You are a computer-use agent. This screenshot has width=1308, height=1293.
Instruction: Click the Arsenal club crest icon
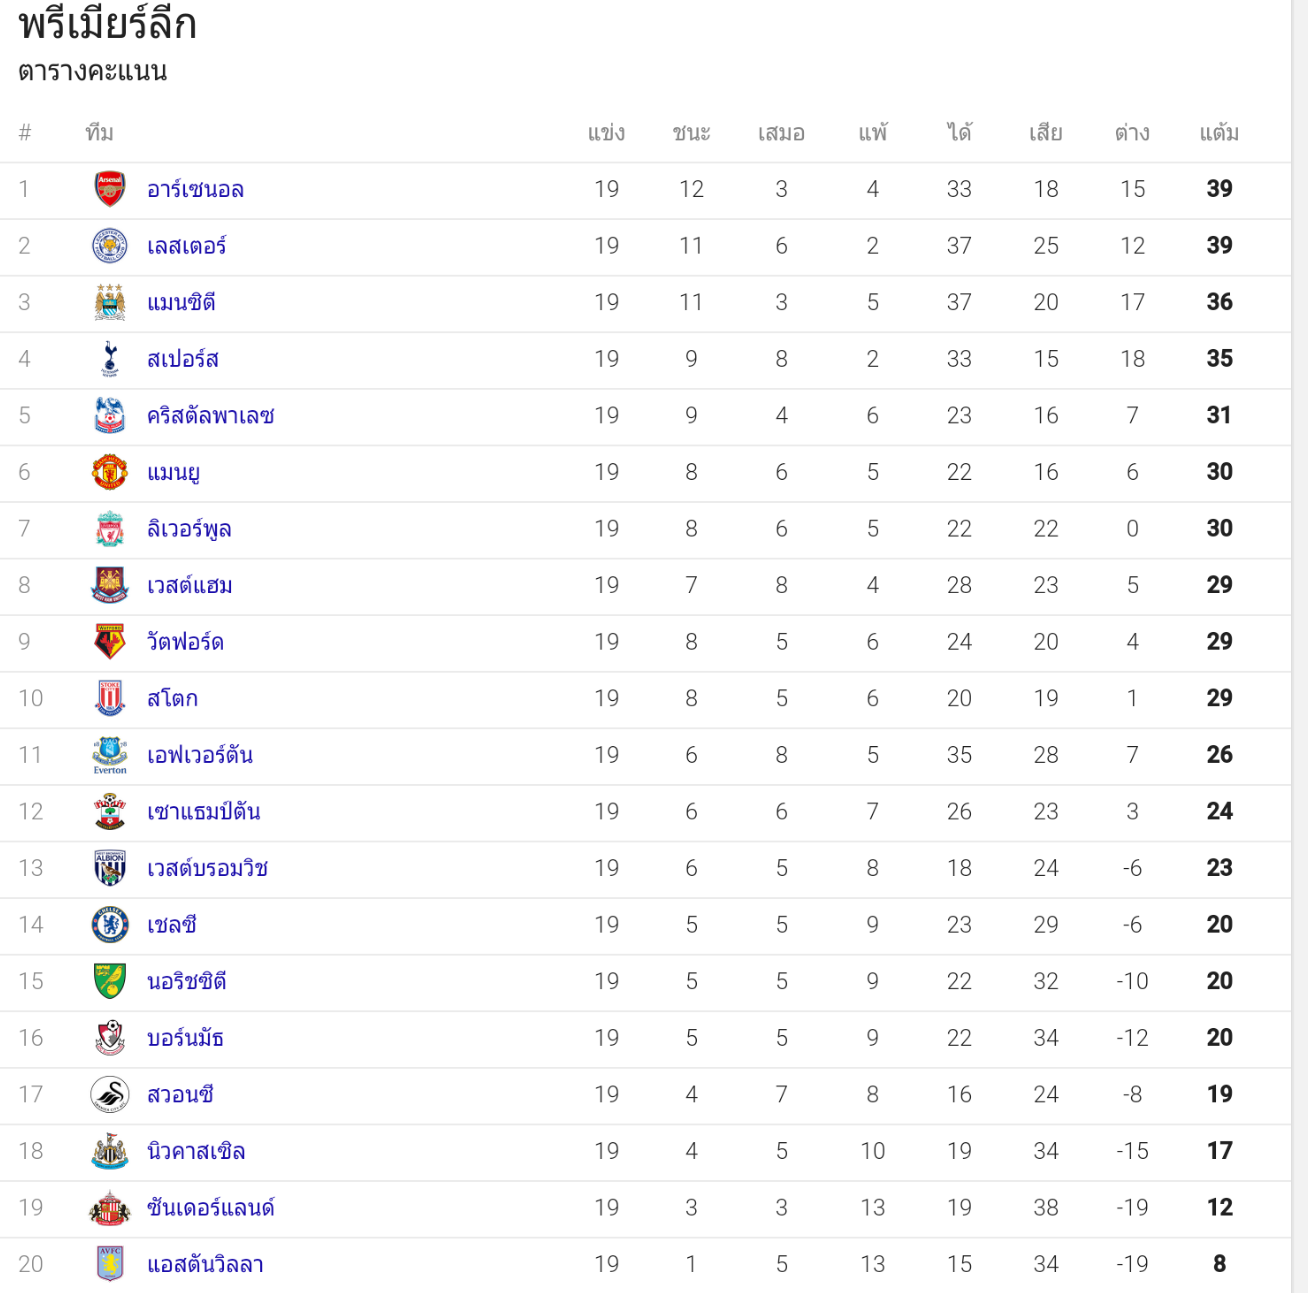tap(110, 189)
